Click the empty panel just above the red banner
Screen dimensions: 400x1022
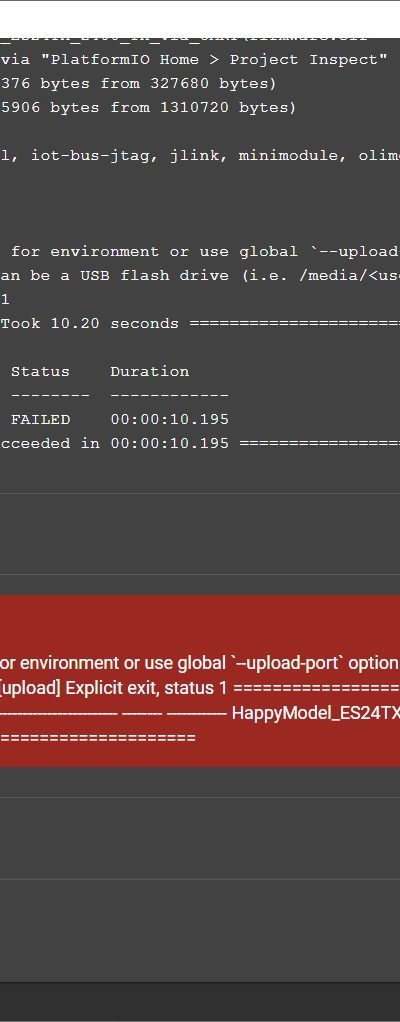[200, 534]
